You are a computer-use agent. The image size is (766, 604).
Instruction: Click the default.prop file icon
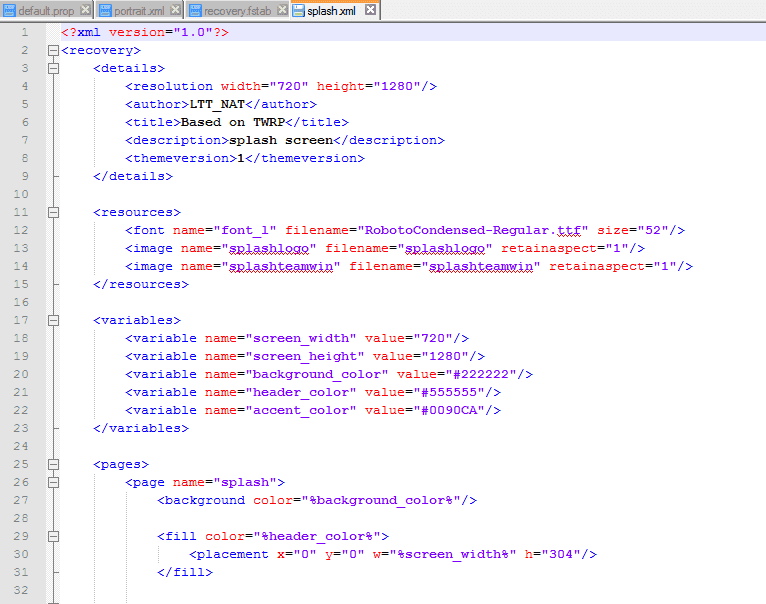(9, 11)
